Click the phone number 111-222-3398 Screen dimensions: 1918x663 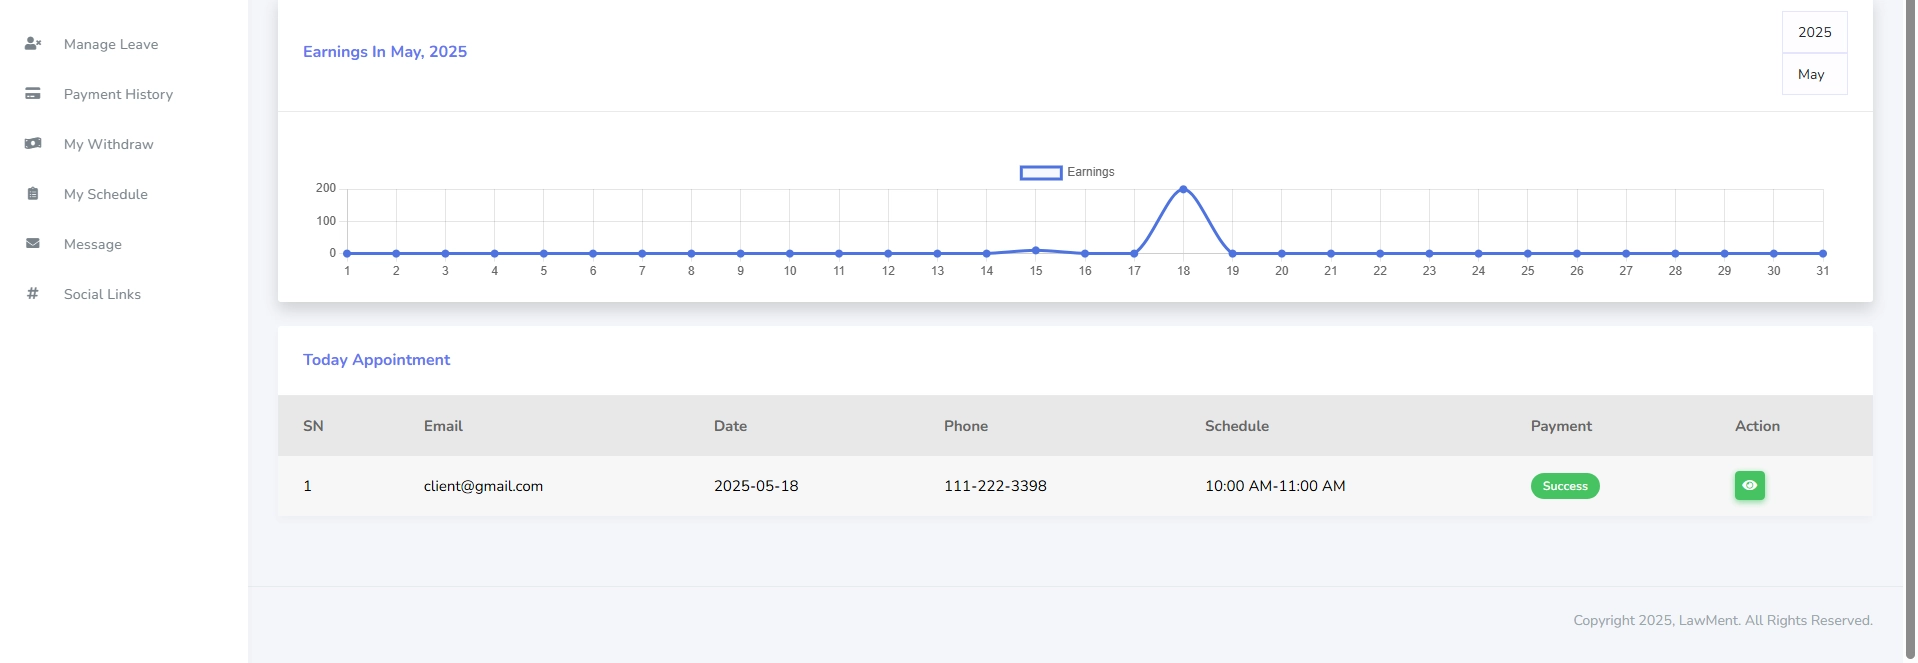995,486
